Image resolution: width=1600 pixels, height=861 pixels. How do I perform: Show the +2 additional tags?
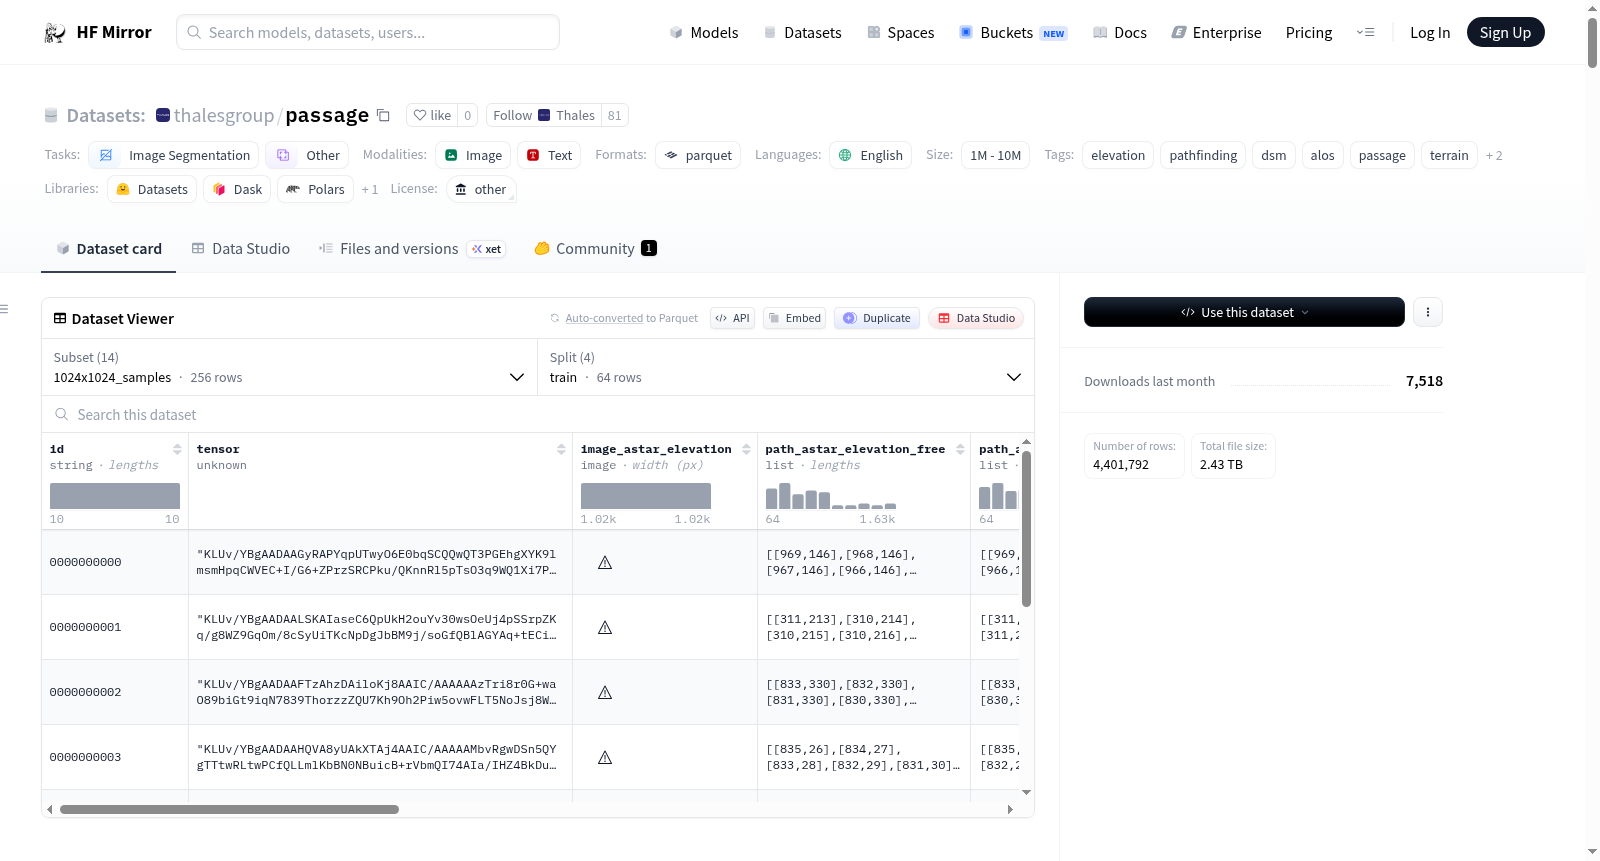coord(1494,155)
